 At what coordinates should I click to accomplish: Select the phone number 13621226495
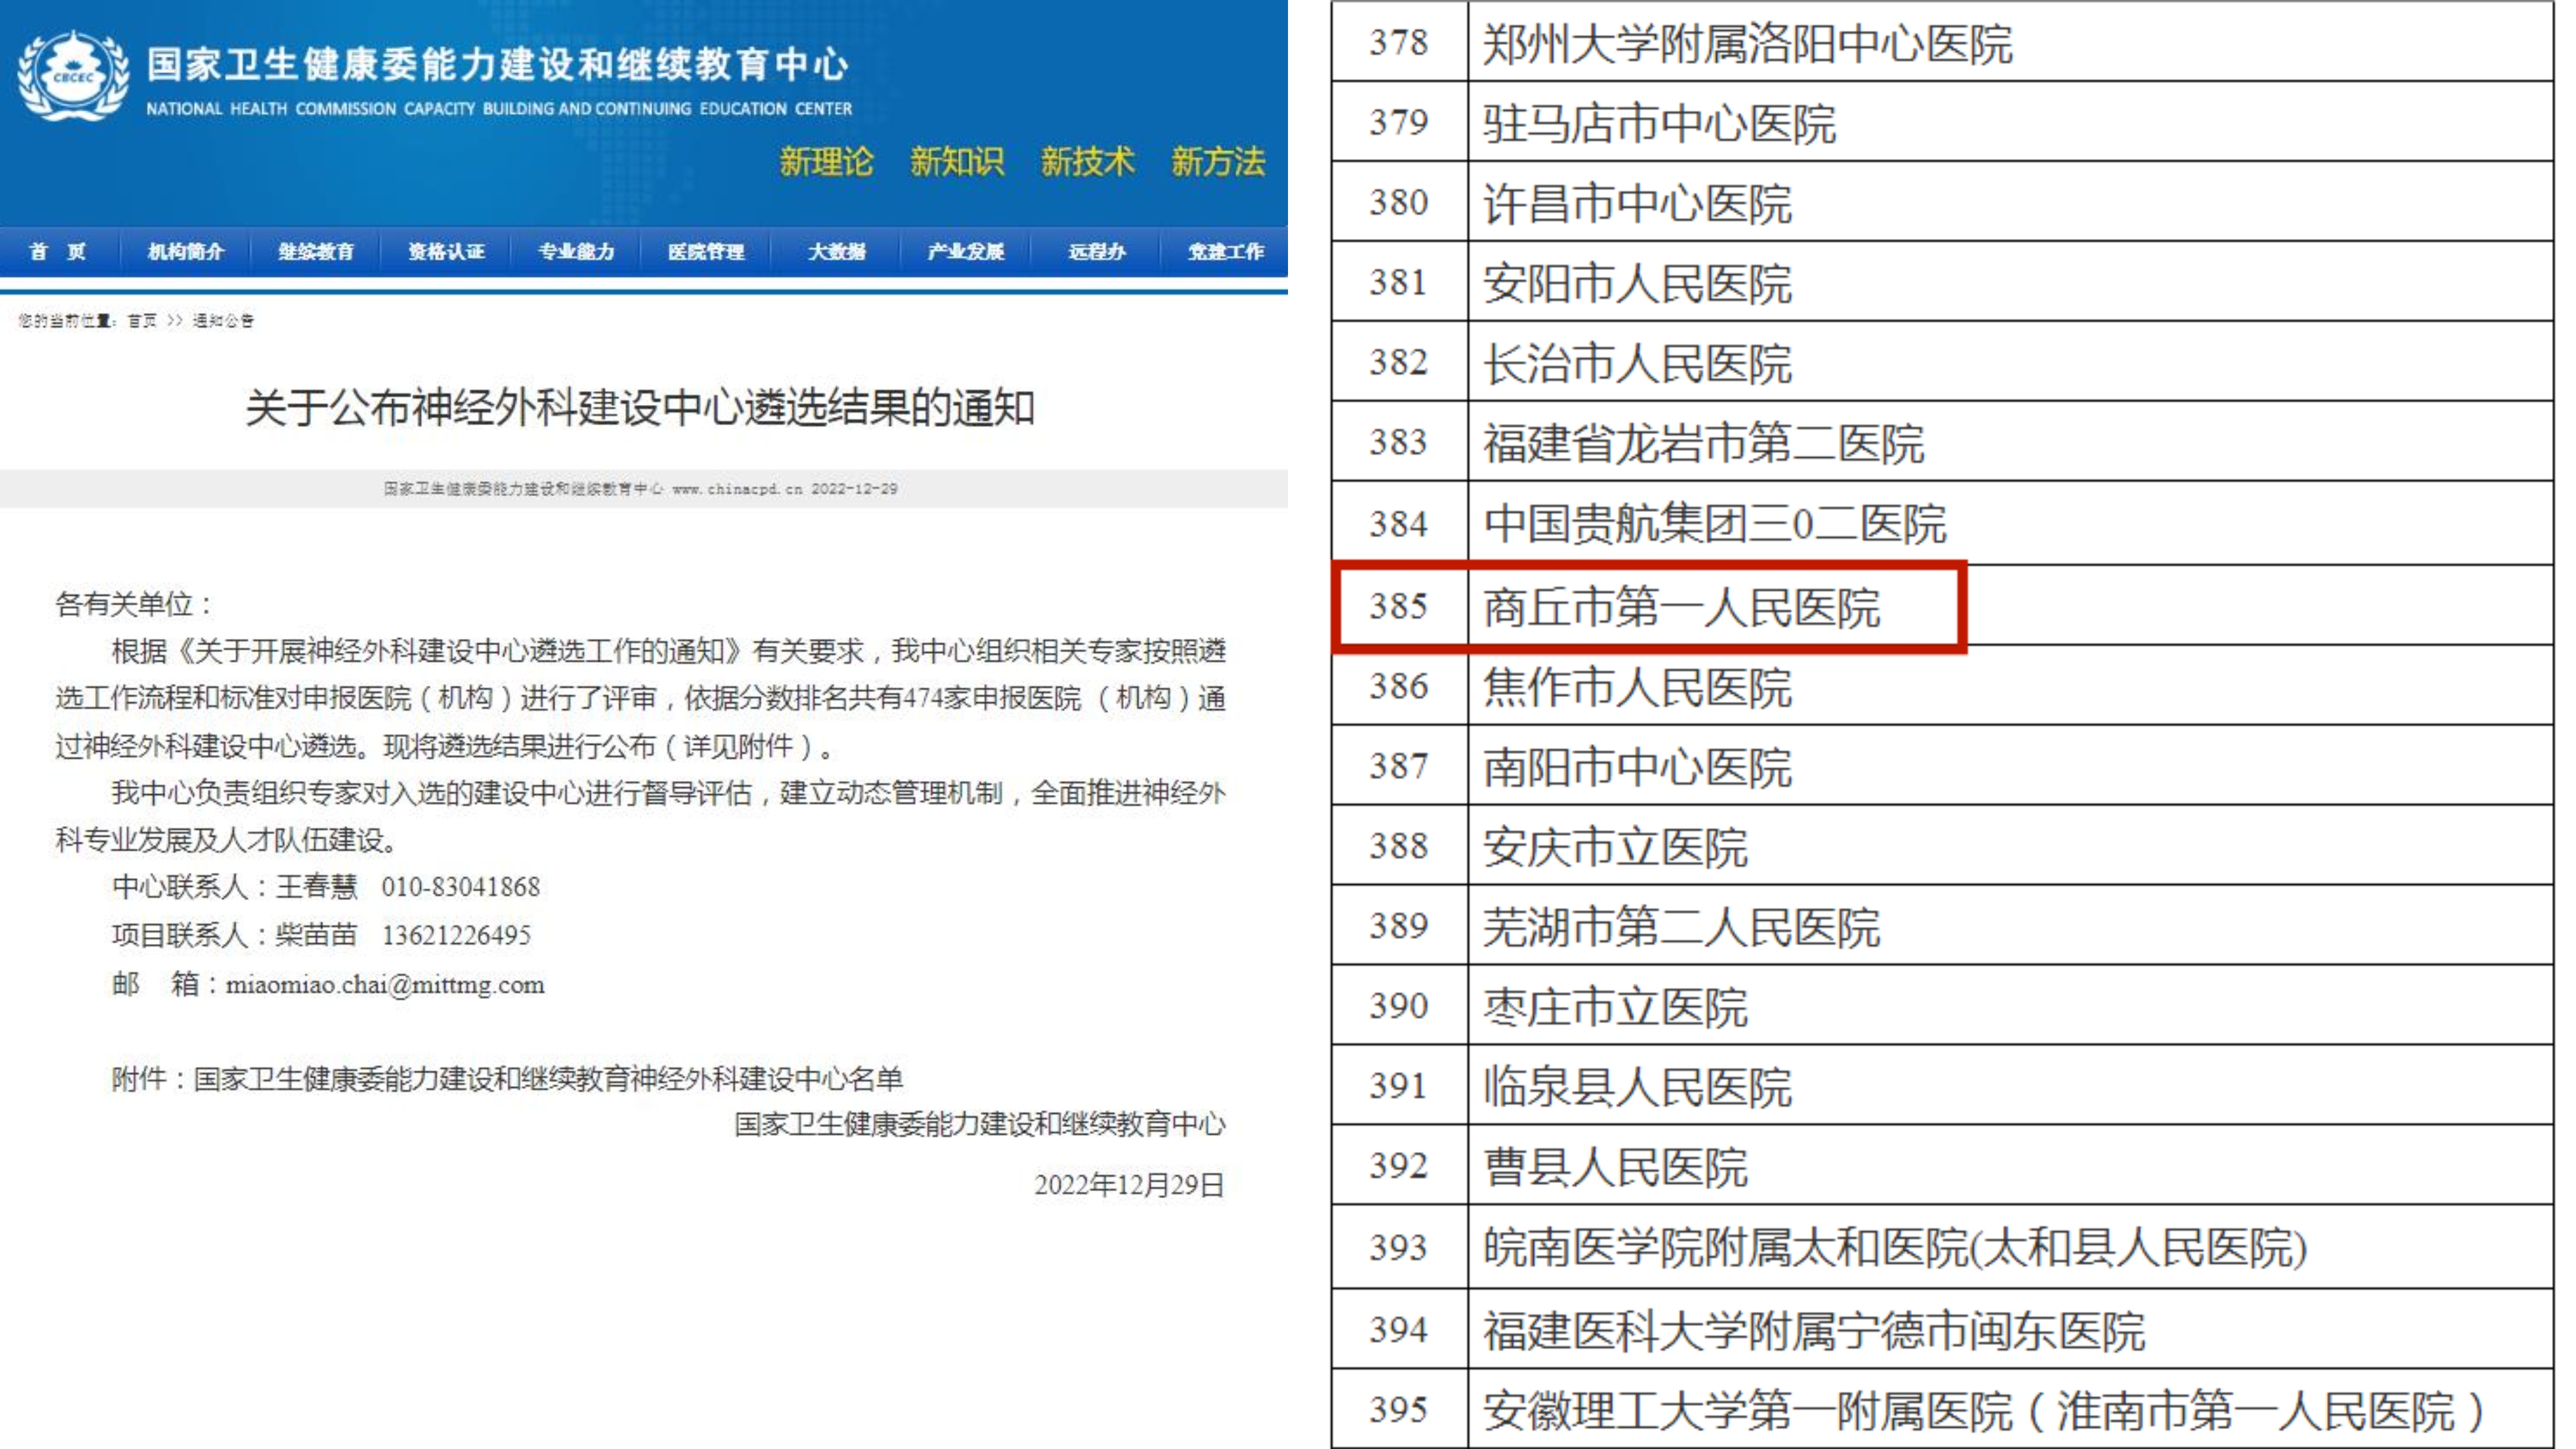point(456,935)
